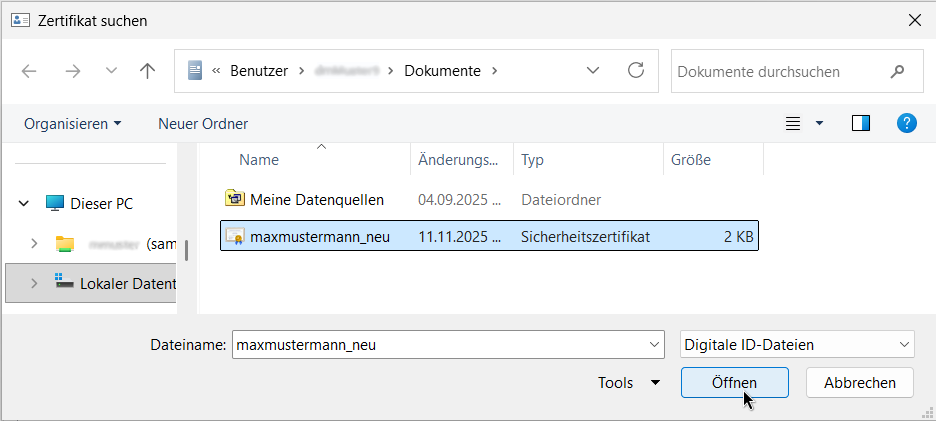Click the search magnifier icon
The image size is (936, 421).
897,72
